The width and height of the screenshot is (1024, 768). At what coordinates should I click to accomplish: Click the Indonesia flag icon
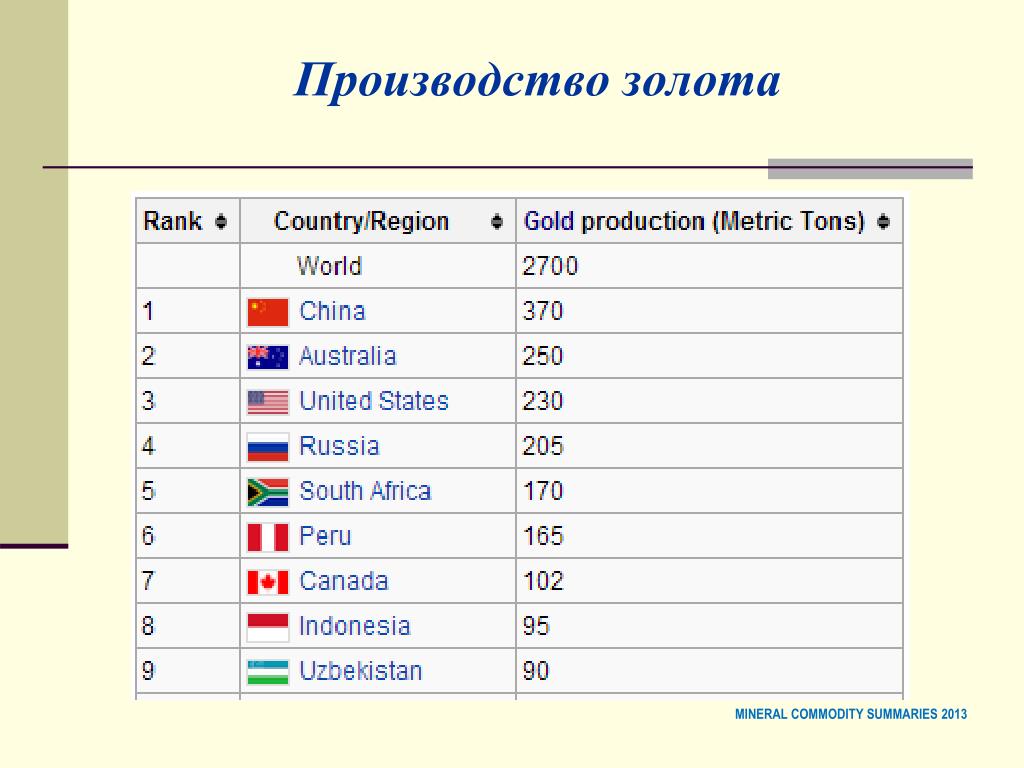tap(268, 628)
